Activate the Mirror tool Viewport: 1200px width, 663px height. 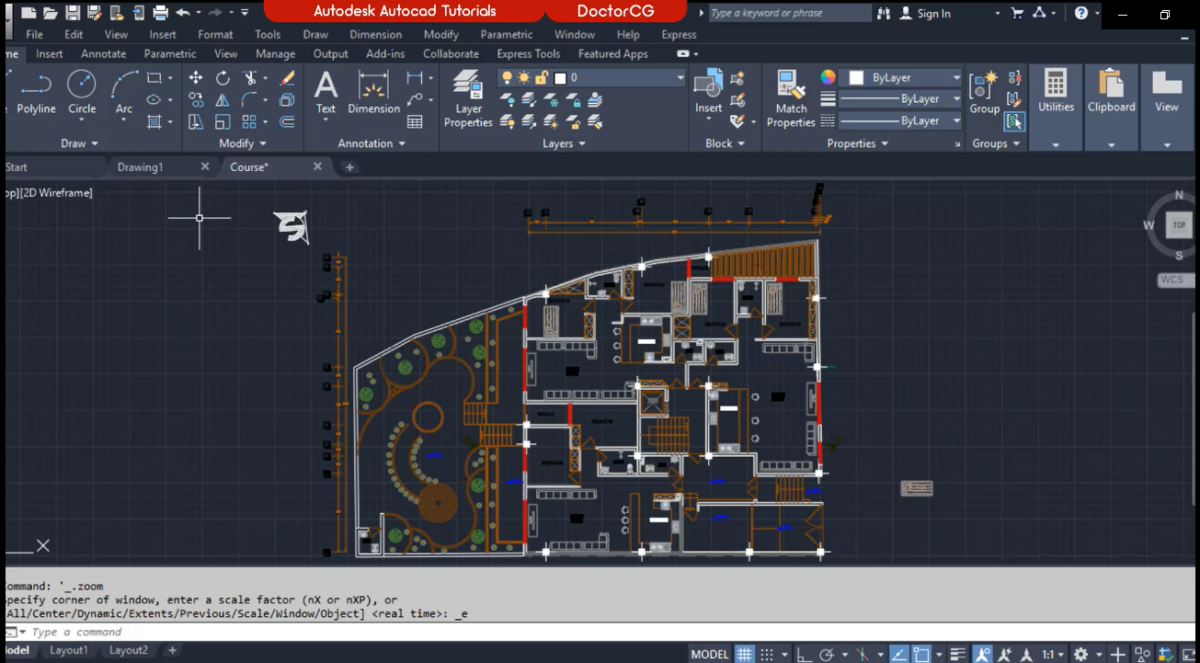(222, 100)
